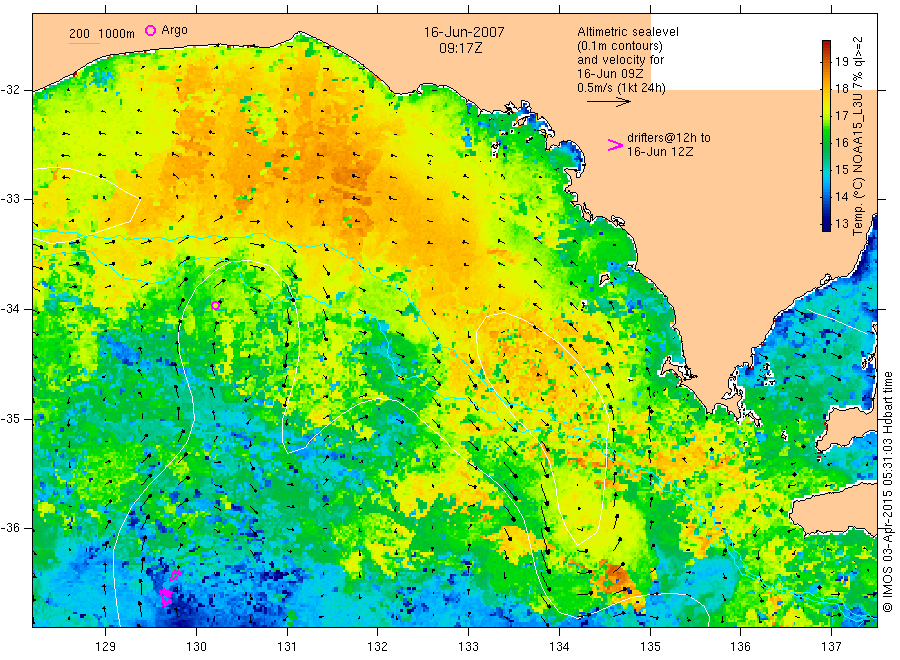Click the color bar label 19
This screenshot has height=660, width=900.
click(841, 61)
